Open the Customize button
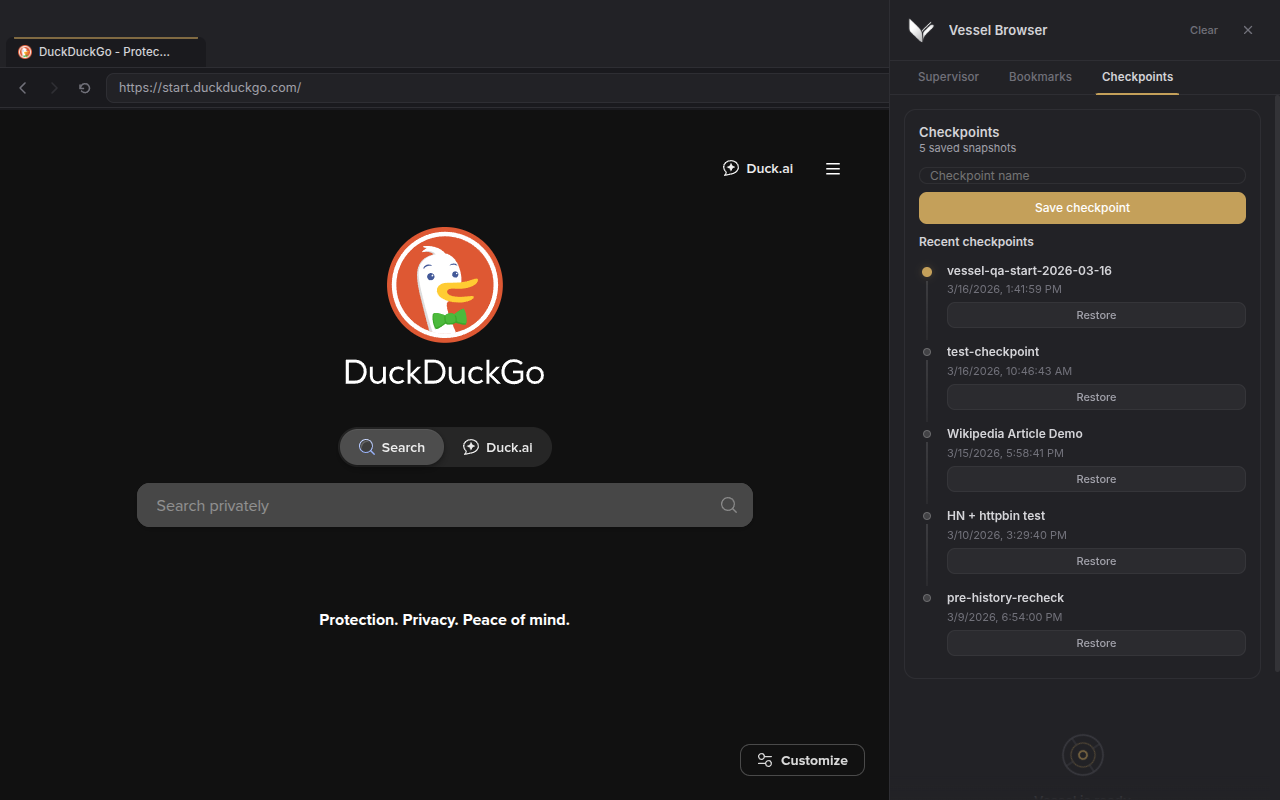 (802, 760)
